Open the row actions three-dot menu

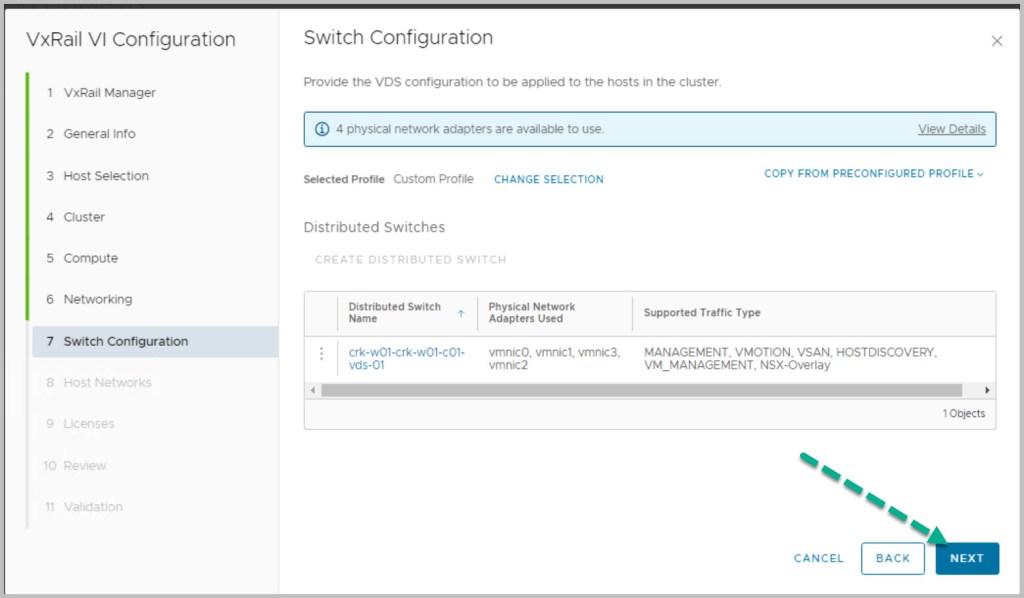[x=321, y=354]
